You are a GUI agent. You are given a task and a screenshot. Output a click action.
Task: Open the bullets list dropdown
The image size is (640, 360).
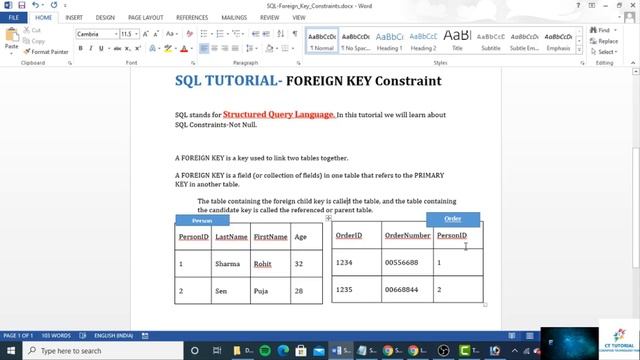(x=212, y=34)
